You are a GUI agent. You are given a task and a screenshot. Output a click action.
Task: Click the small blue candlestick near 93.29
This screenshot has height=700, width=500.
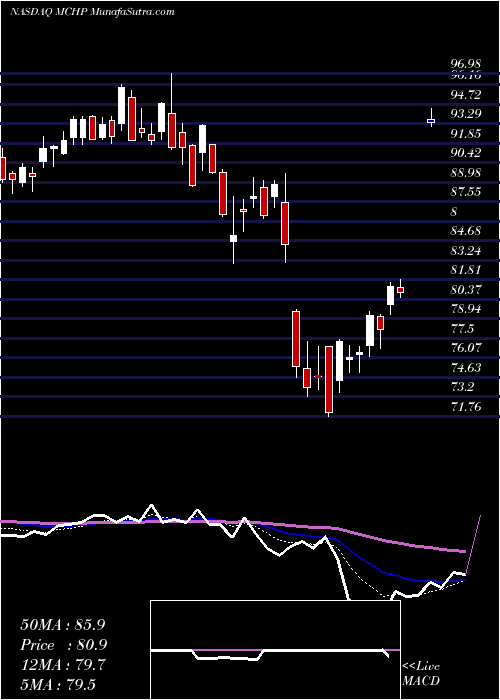click(x=431, y=121)
